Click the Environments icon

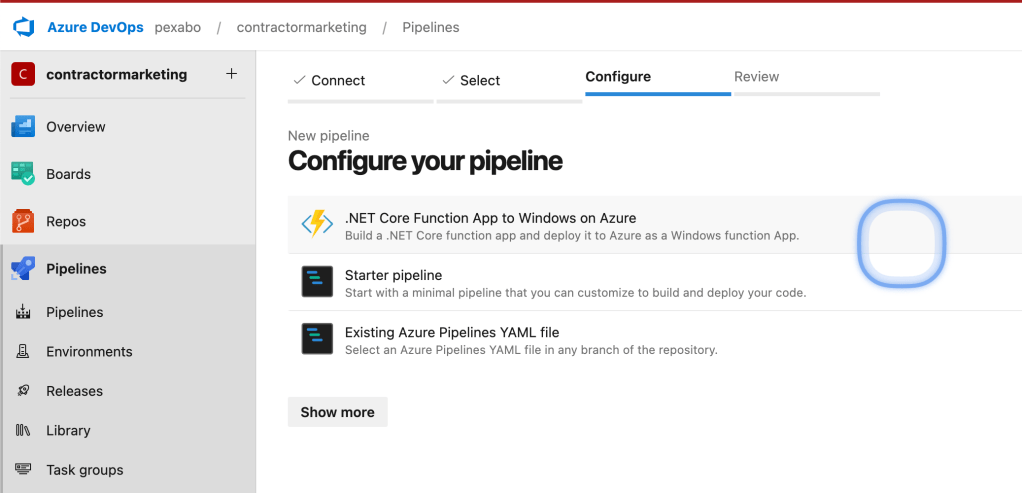[23, 351]
